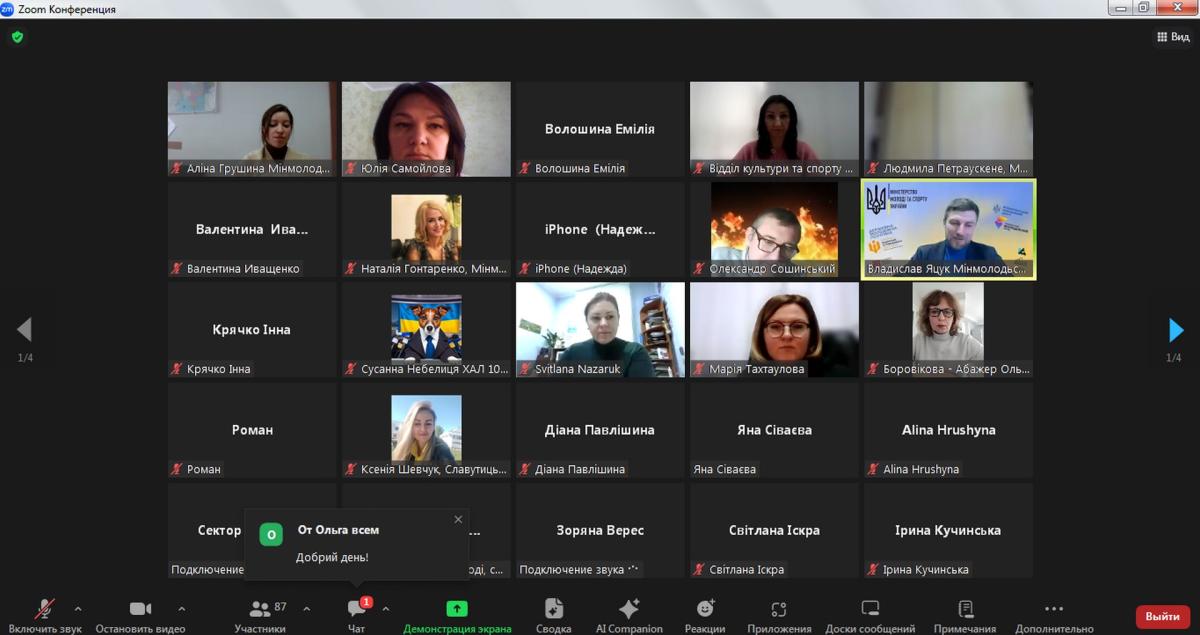Select Марія Тахтаулова video tile
This screenshot has height=635, width=1200.
coord(774,329)
